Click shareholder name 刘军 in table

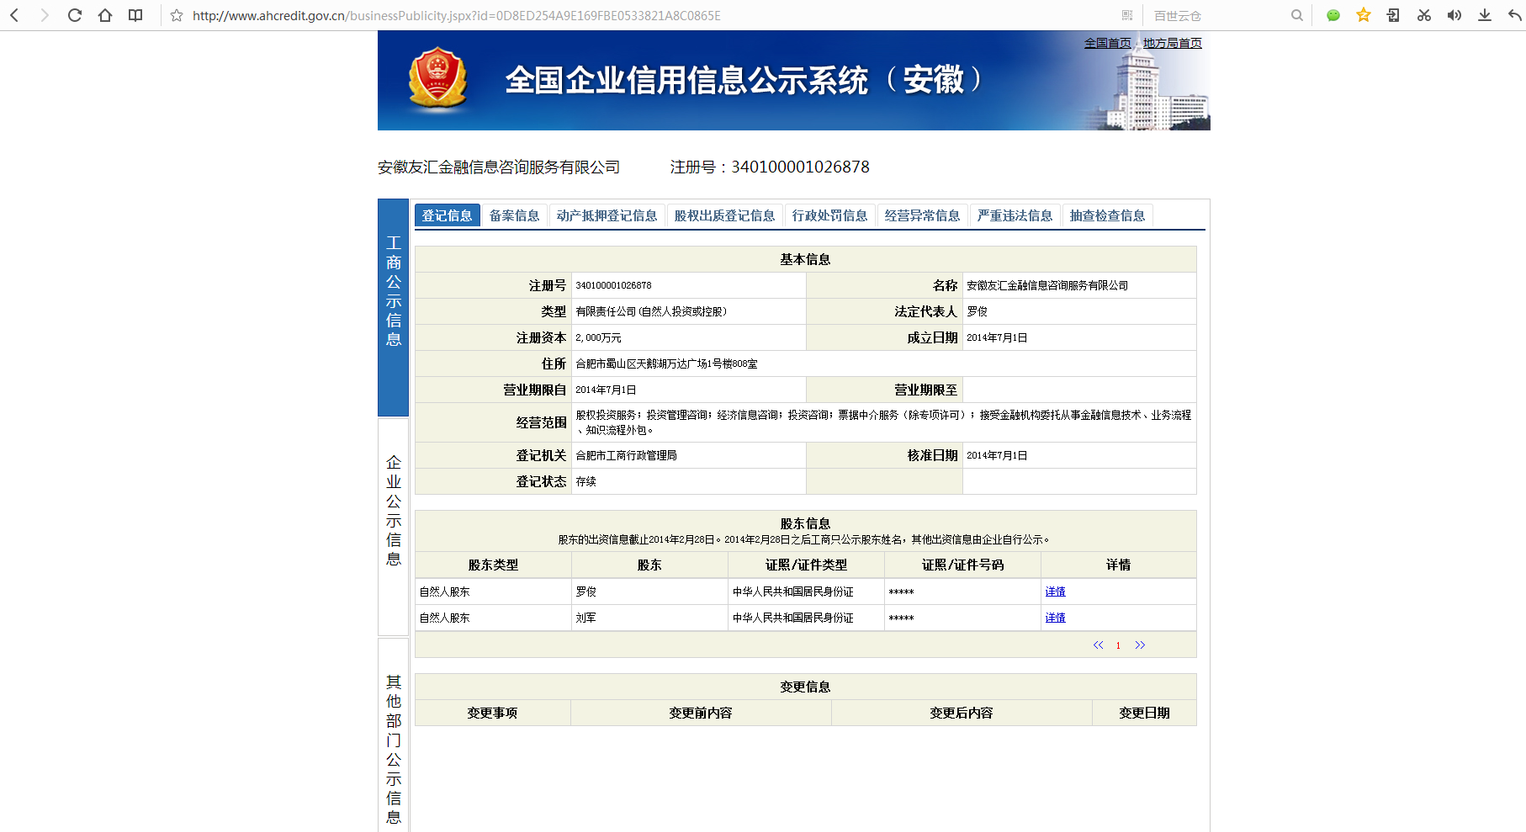coord(586,618)
